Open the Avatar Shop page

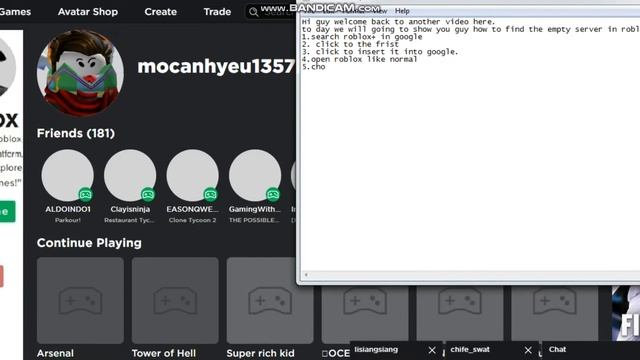click(x=88, y=12)
